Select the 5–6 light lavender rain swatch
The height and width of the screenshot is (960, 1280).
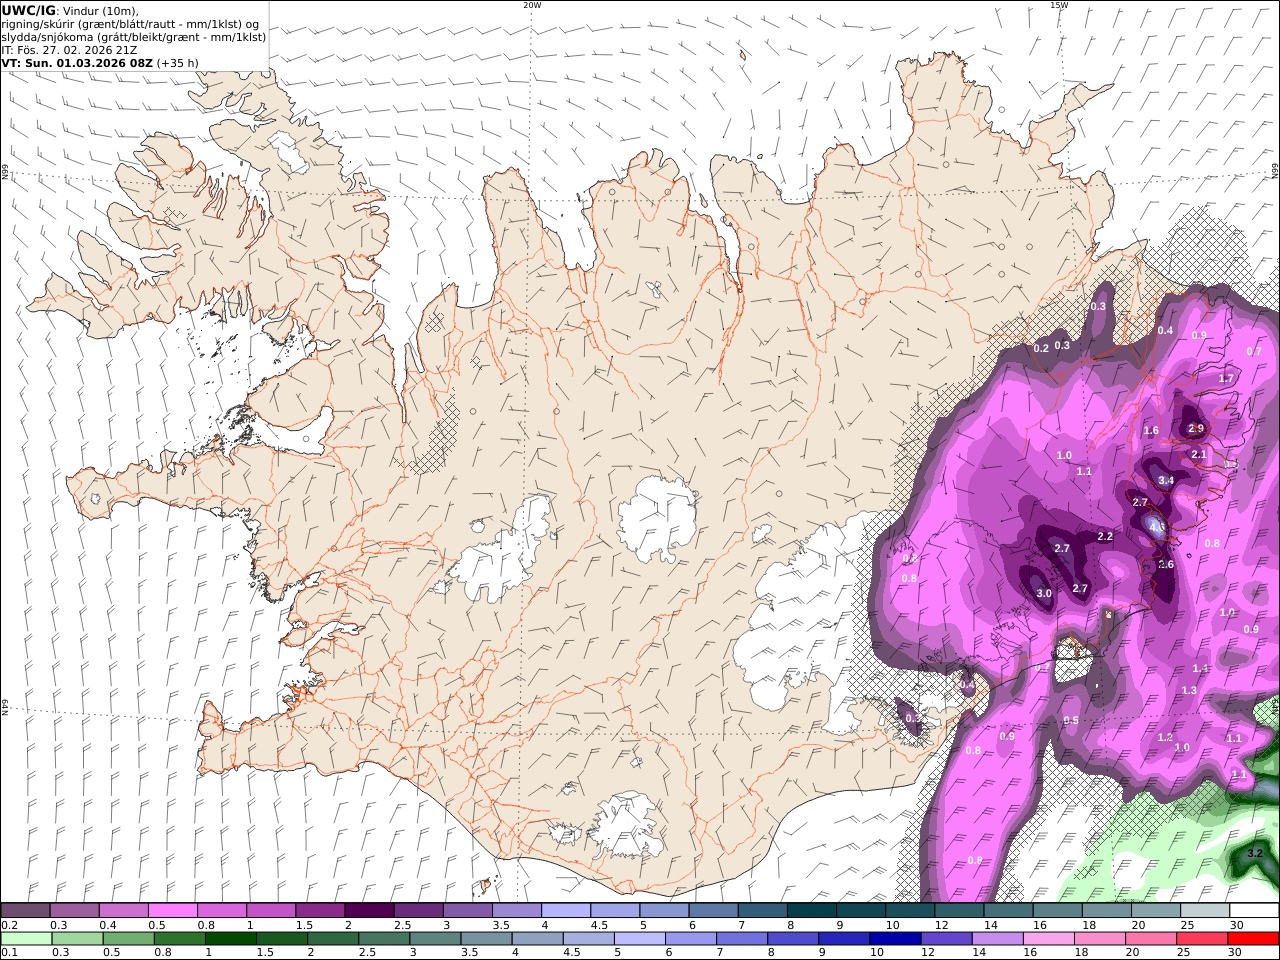[x=639, y=939]
